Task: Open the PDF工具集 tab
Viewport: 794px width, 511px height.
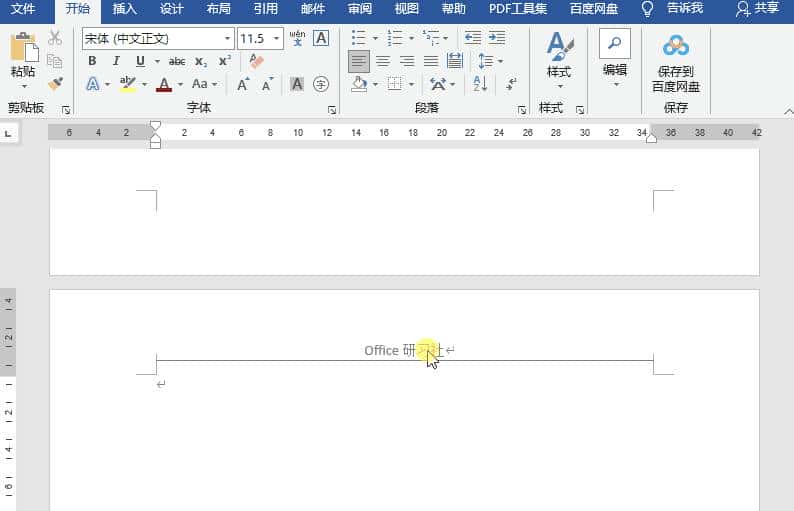Action: click(518, 9)
